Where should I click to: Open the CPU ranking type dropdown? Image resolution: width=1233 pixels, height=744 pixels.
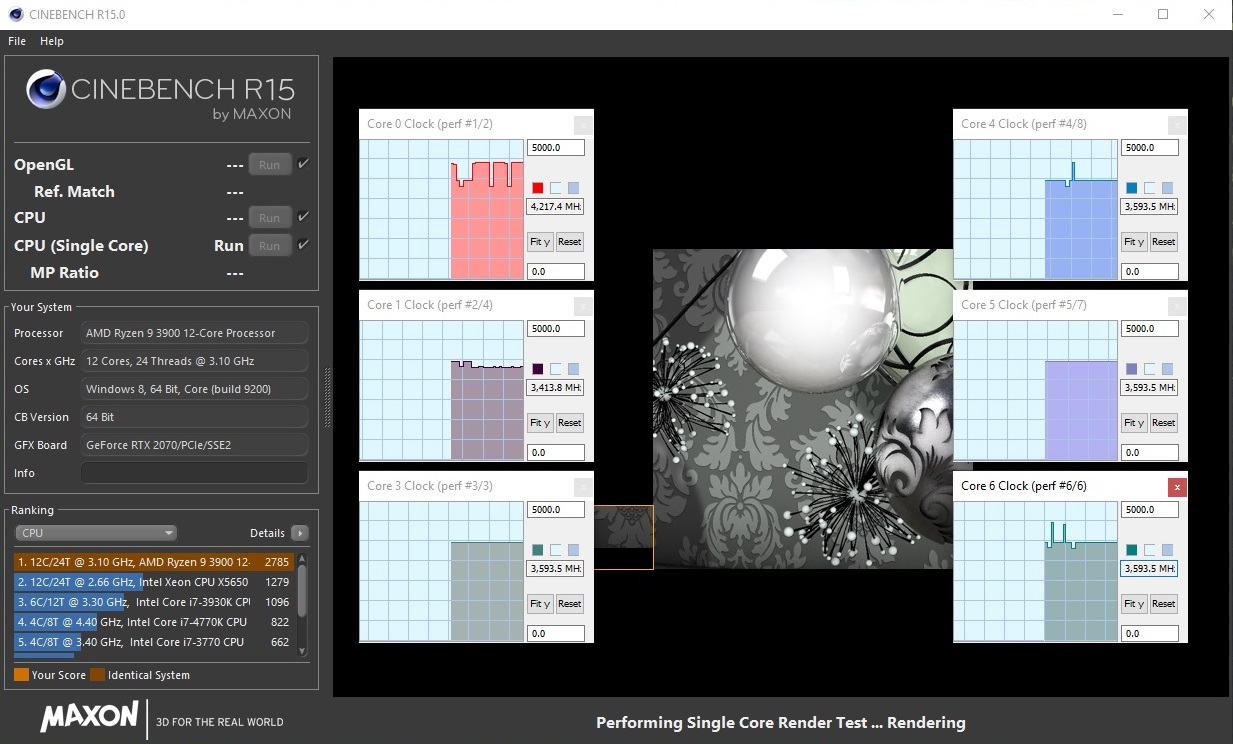coord(96,533)
